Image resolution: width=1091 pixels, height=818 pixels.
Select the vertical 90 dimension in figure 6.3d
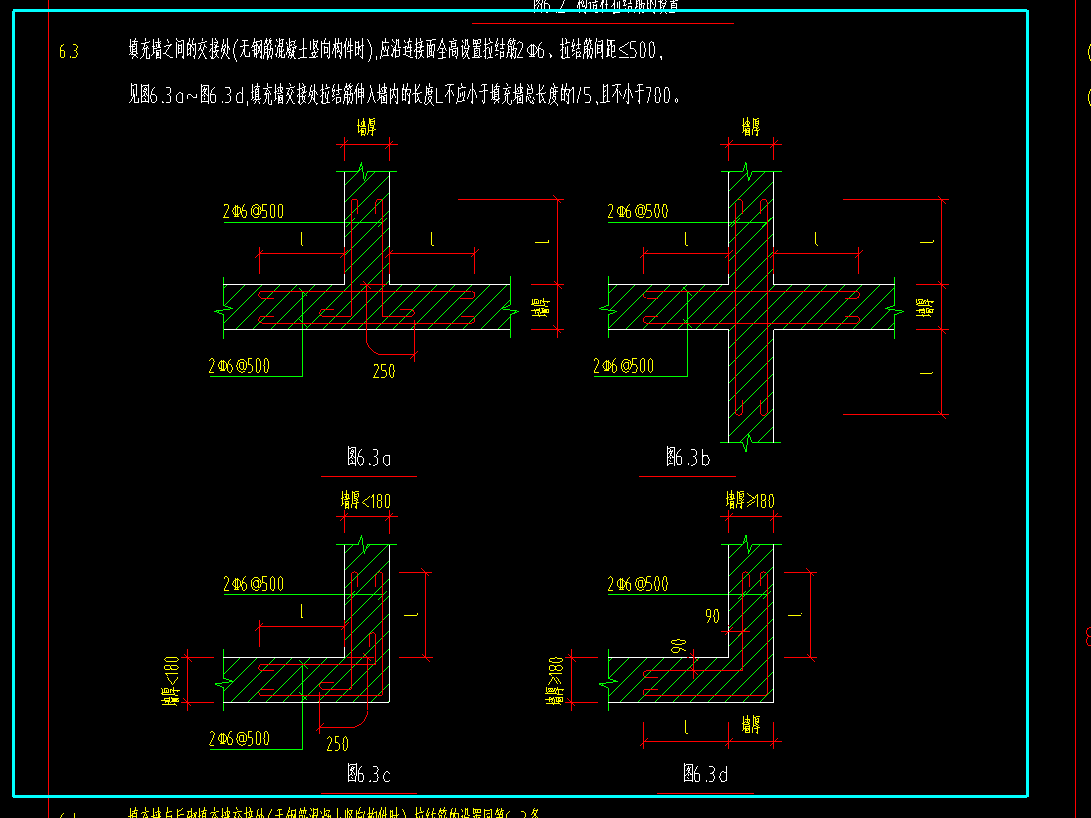679,647
